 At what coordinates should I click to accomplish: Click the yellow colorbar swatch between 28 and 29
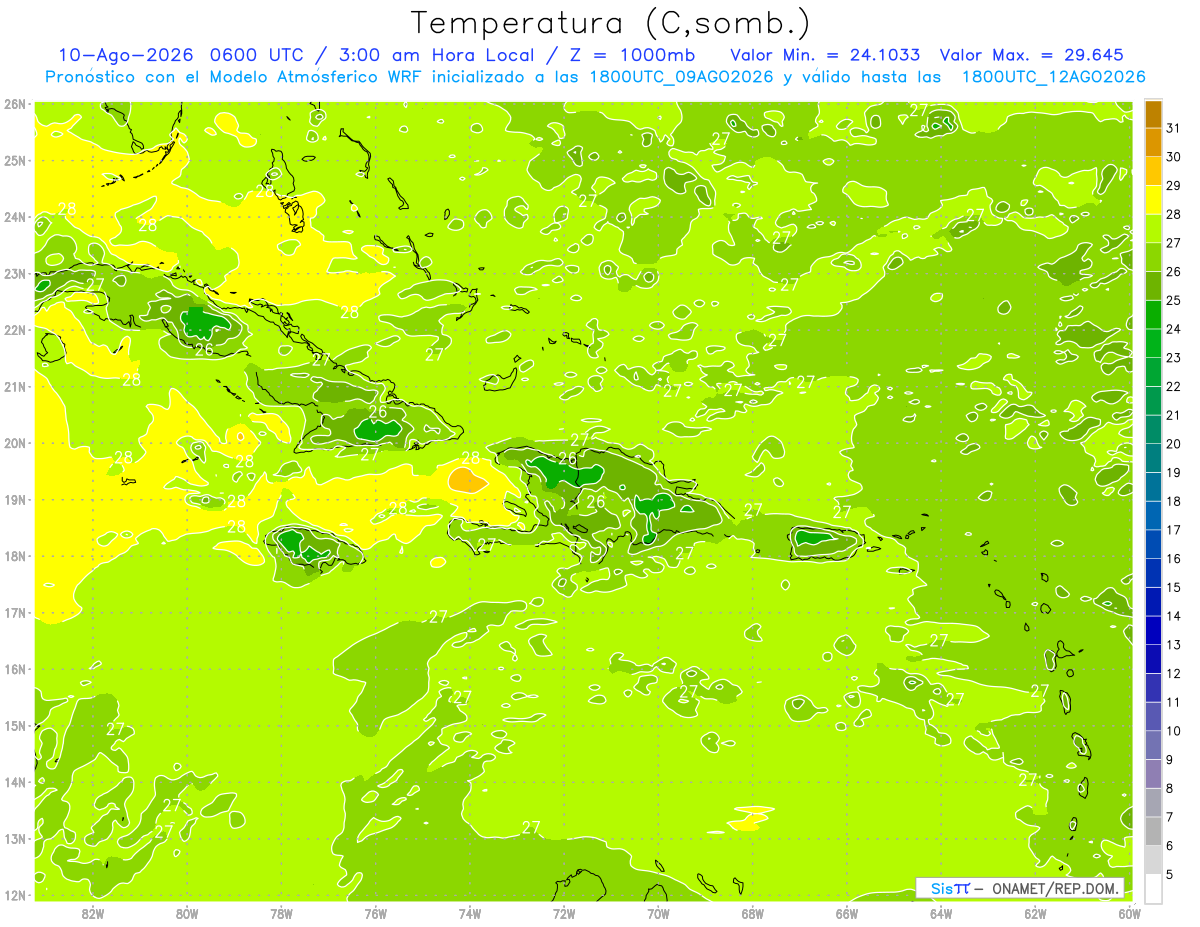click(x=1153, y=200)
